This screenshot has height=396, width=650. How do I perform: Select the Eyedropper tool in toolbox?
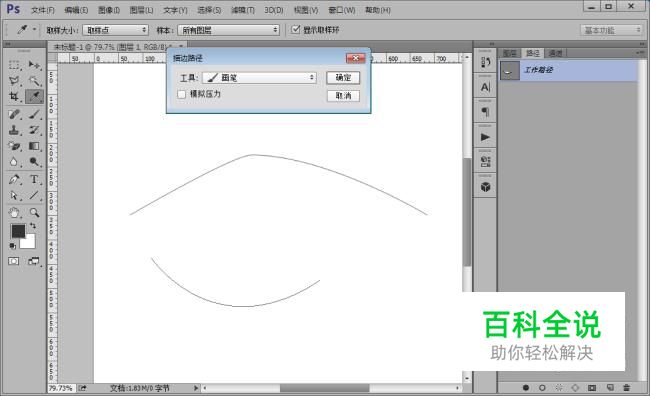click(x=34, y=97)
